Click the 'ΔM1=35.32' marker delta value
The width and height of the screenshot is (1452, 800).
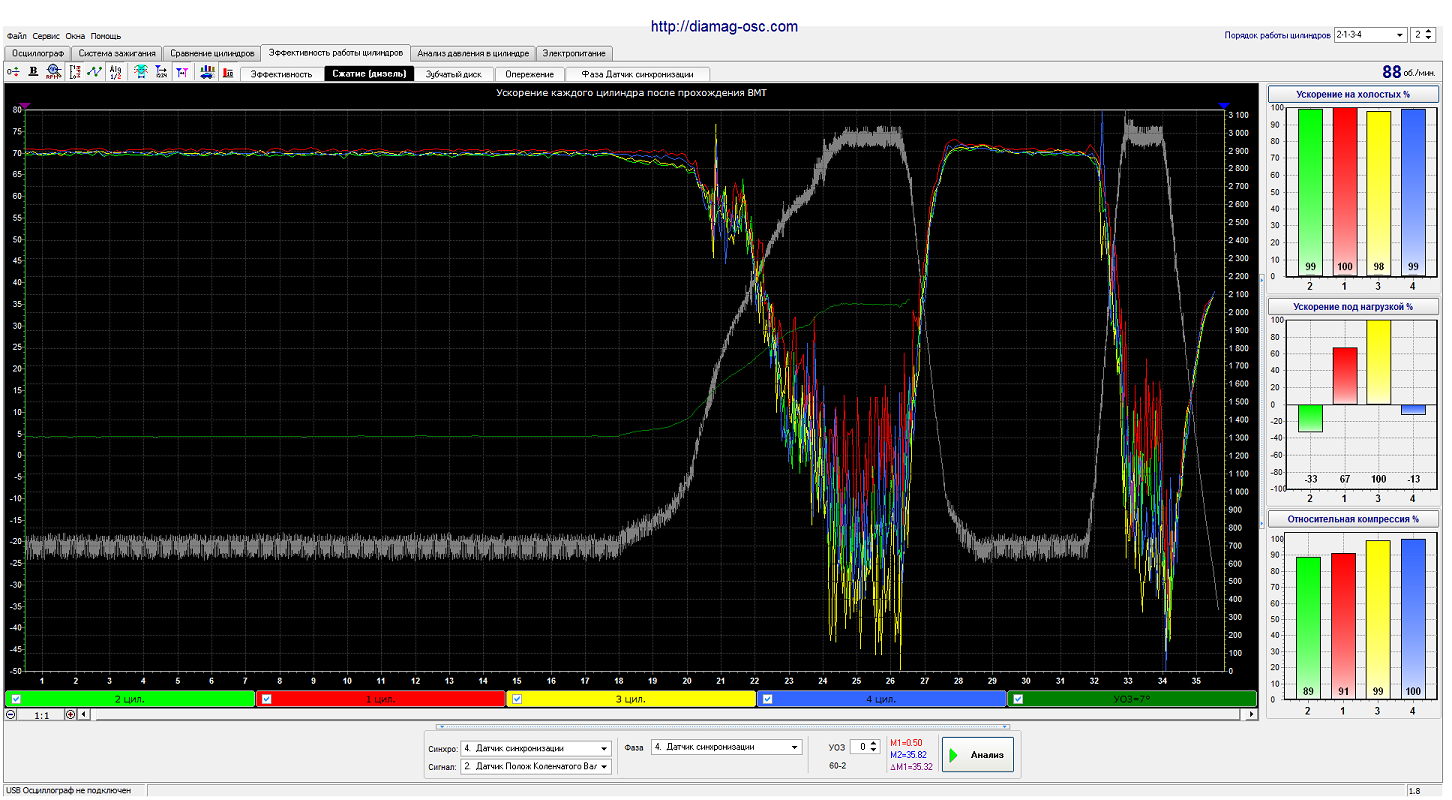[911, 767]
